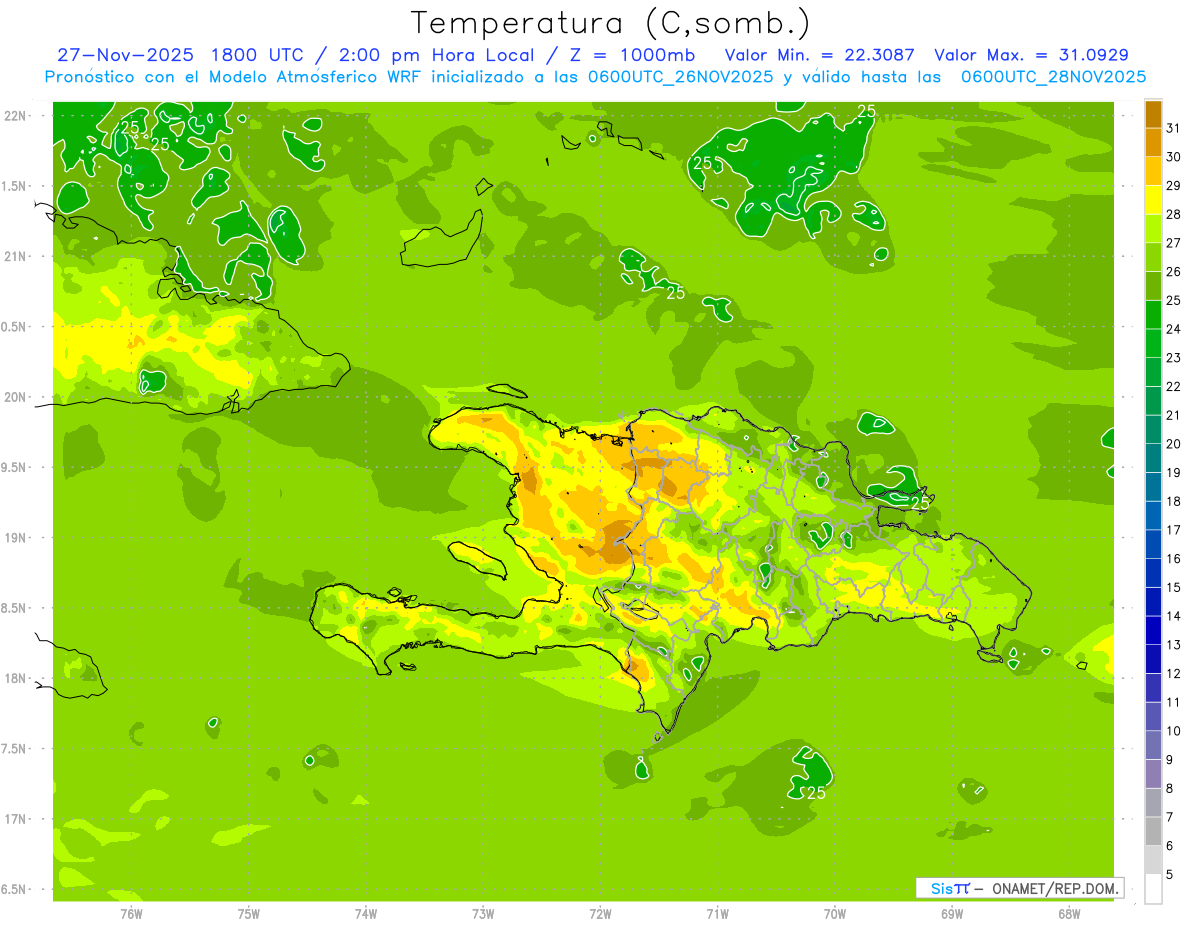Click the '22N' latitude label
Image resolution: width=1200 pixels, height=927 pixels.
[x=16, y=115]
